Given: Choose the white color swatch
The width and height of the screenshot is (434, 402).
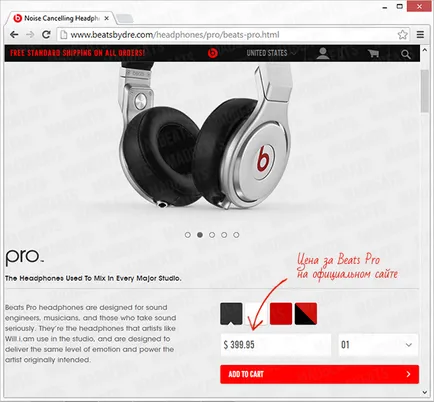Looking at the screenshot, I should coord(256,314).
